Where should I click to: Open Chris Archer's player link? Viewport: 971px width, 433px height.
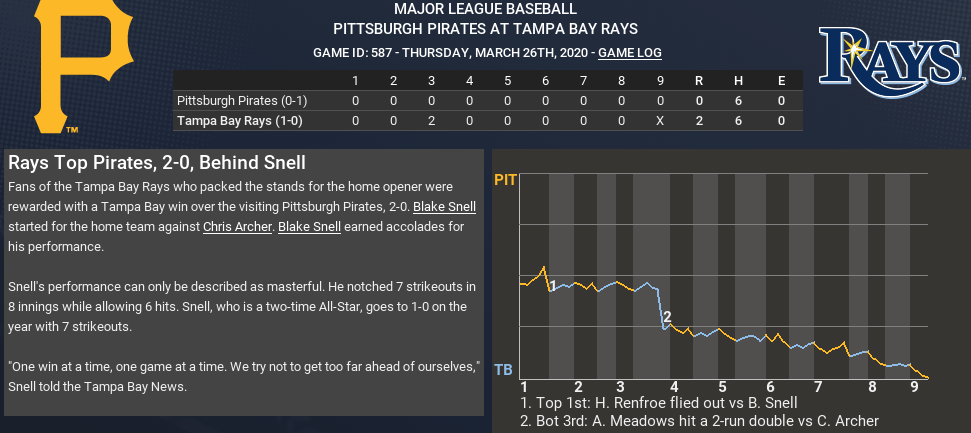[236, 227]
